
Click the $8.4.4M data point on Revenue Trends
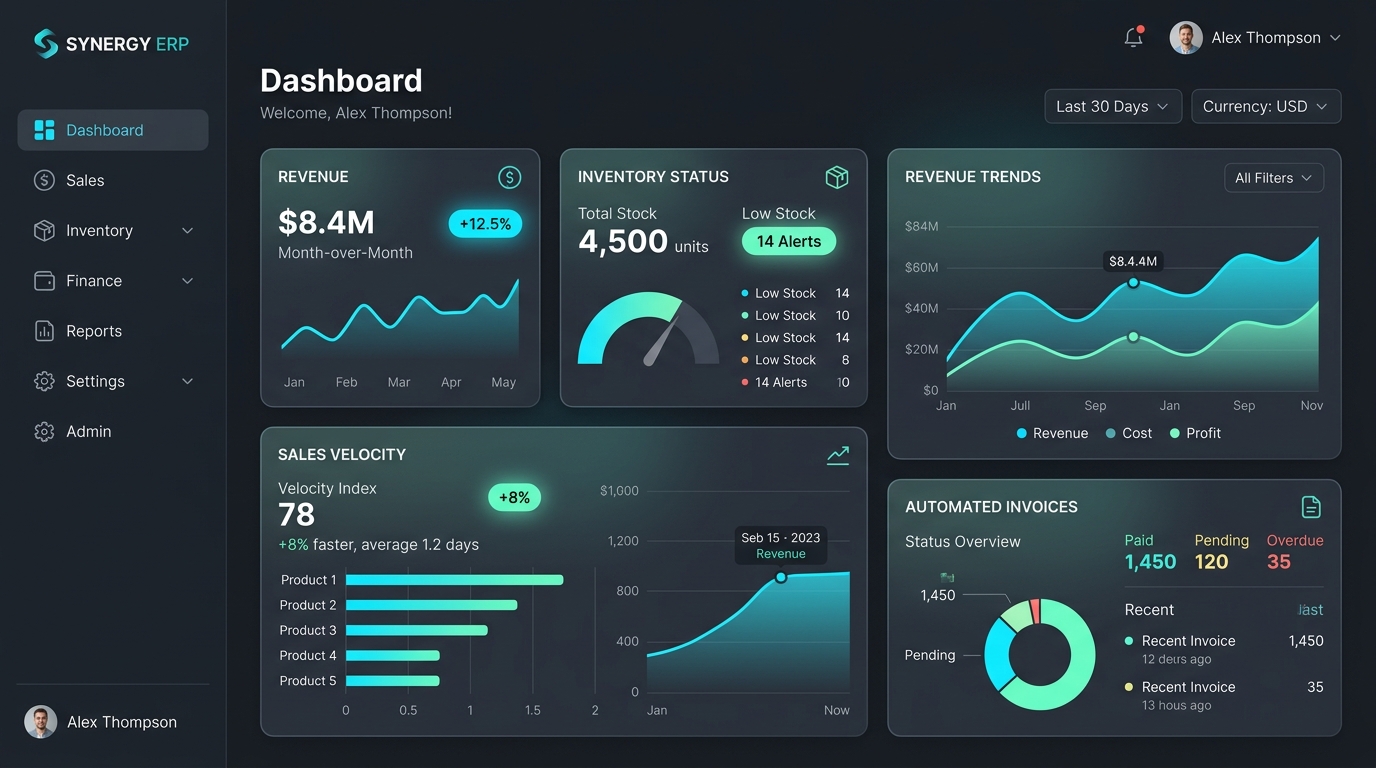coord(1133,283)
